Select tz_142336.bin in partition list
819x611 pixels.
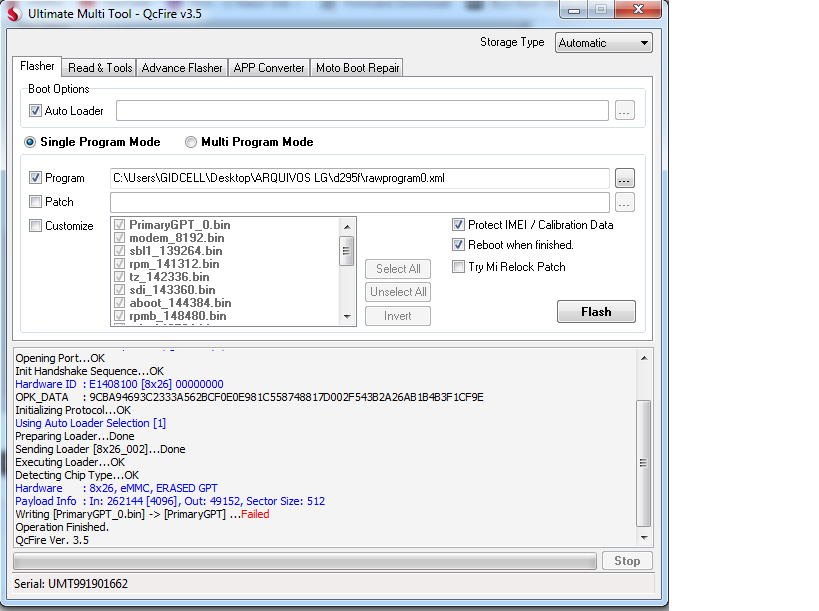pyautogui.click(x=169, y=277)
